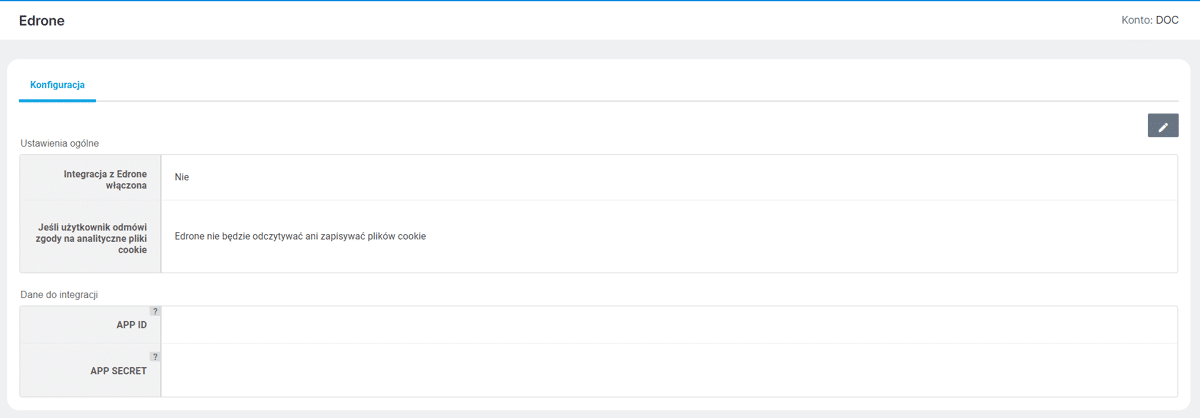Select the value Nie for integration
The width and height of the screenshot is (1200, 418).
point(182,177)
